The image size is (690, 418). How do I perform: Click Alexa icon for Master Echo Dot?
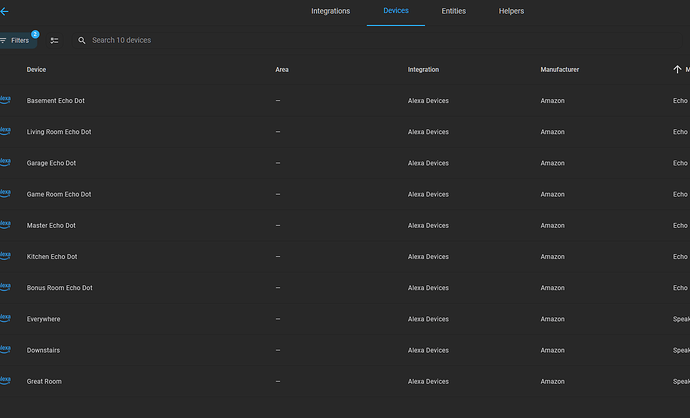[x=5, y=225]
